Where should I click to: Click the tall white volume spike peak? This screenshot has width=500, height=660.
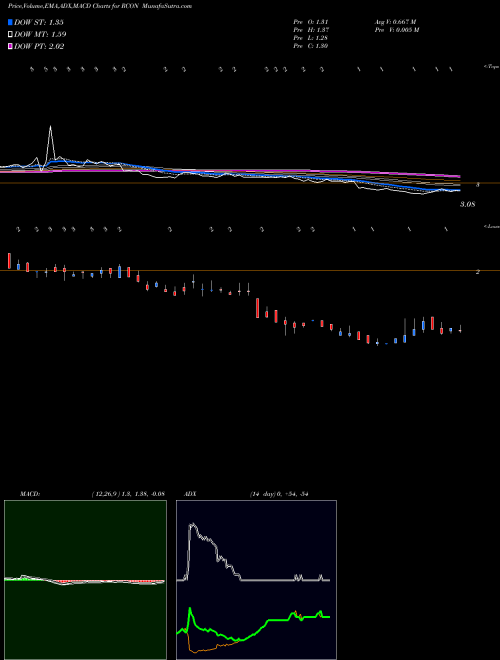point(51,127)
